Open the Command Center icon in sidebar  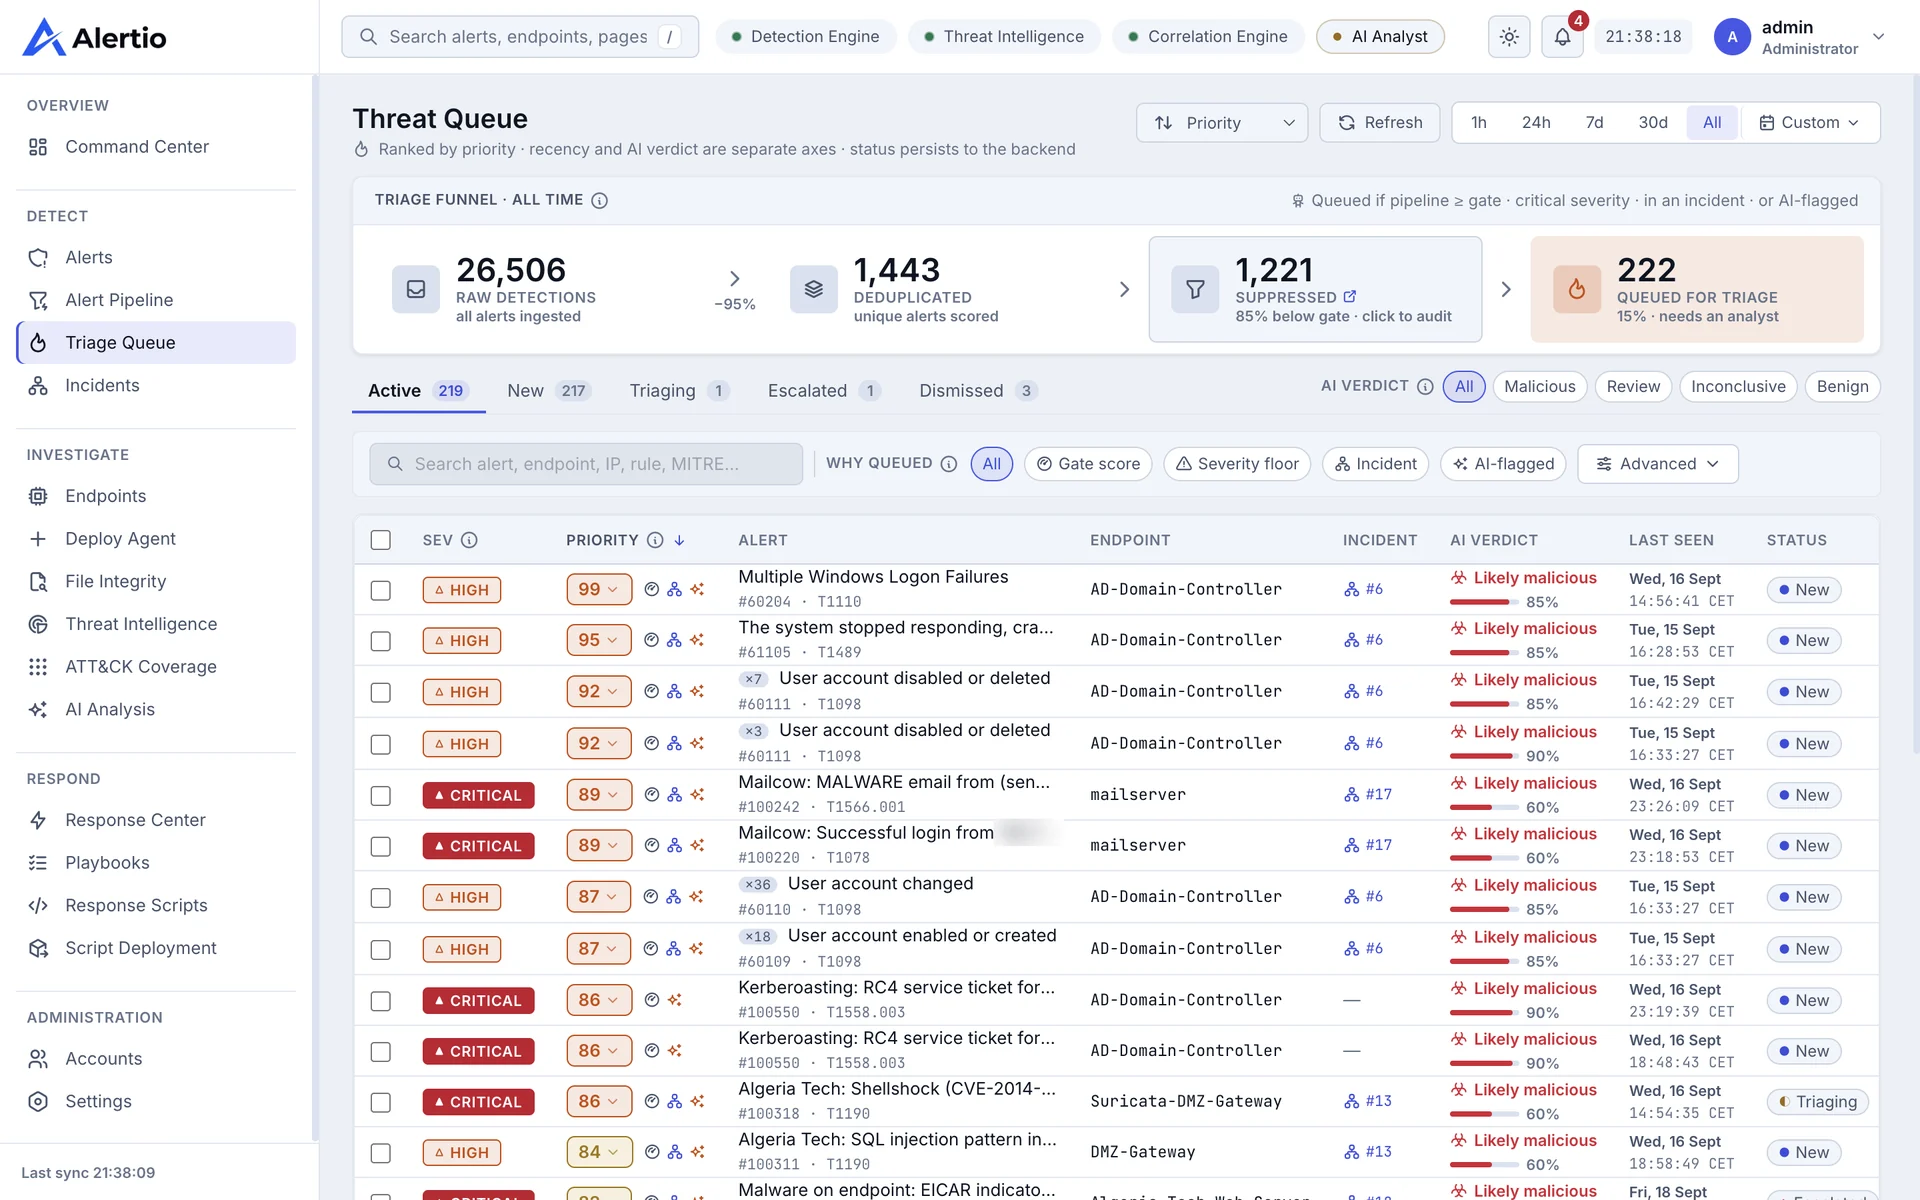[x=38, y=147]
